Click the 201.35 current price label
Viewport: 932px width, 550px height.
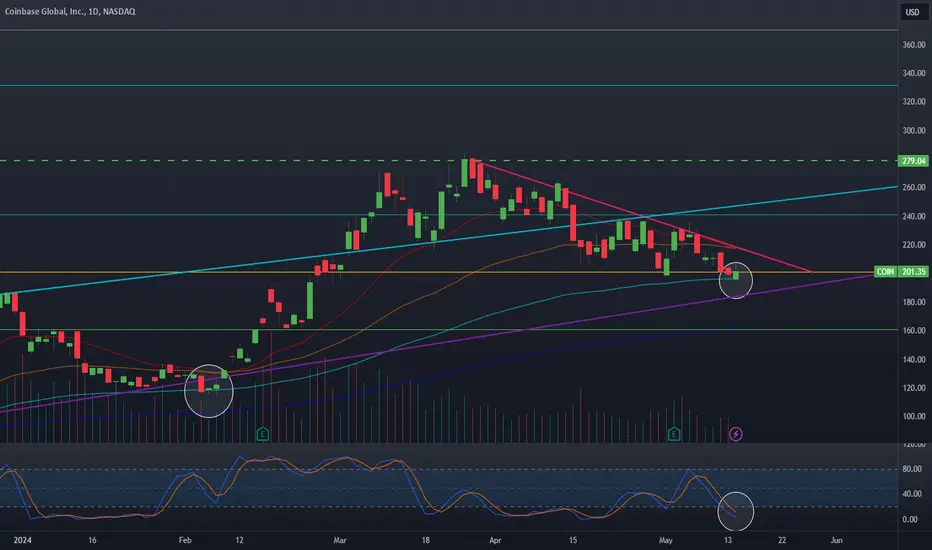[913, 272]
